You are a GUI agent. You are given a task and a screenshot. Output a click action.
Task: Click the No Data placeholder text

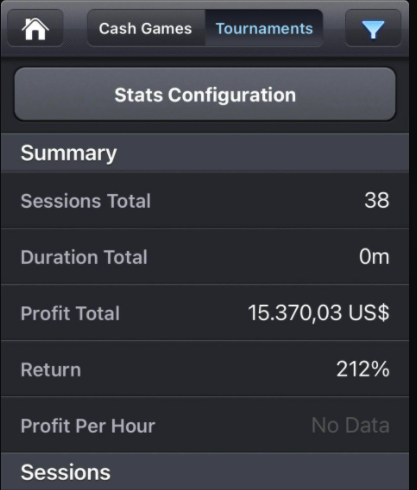350,425
